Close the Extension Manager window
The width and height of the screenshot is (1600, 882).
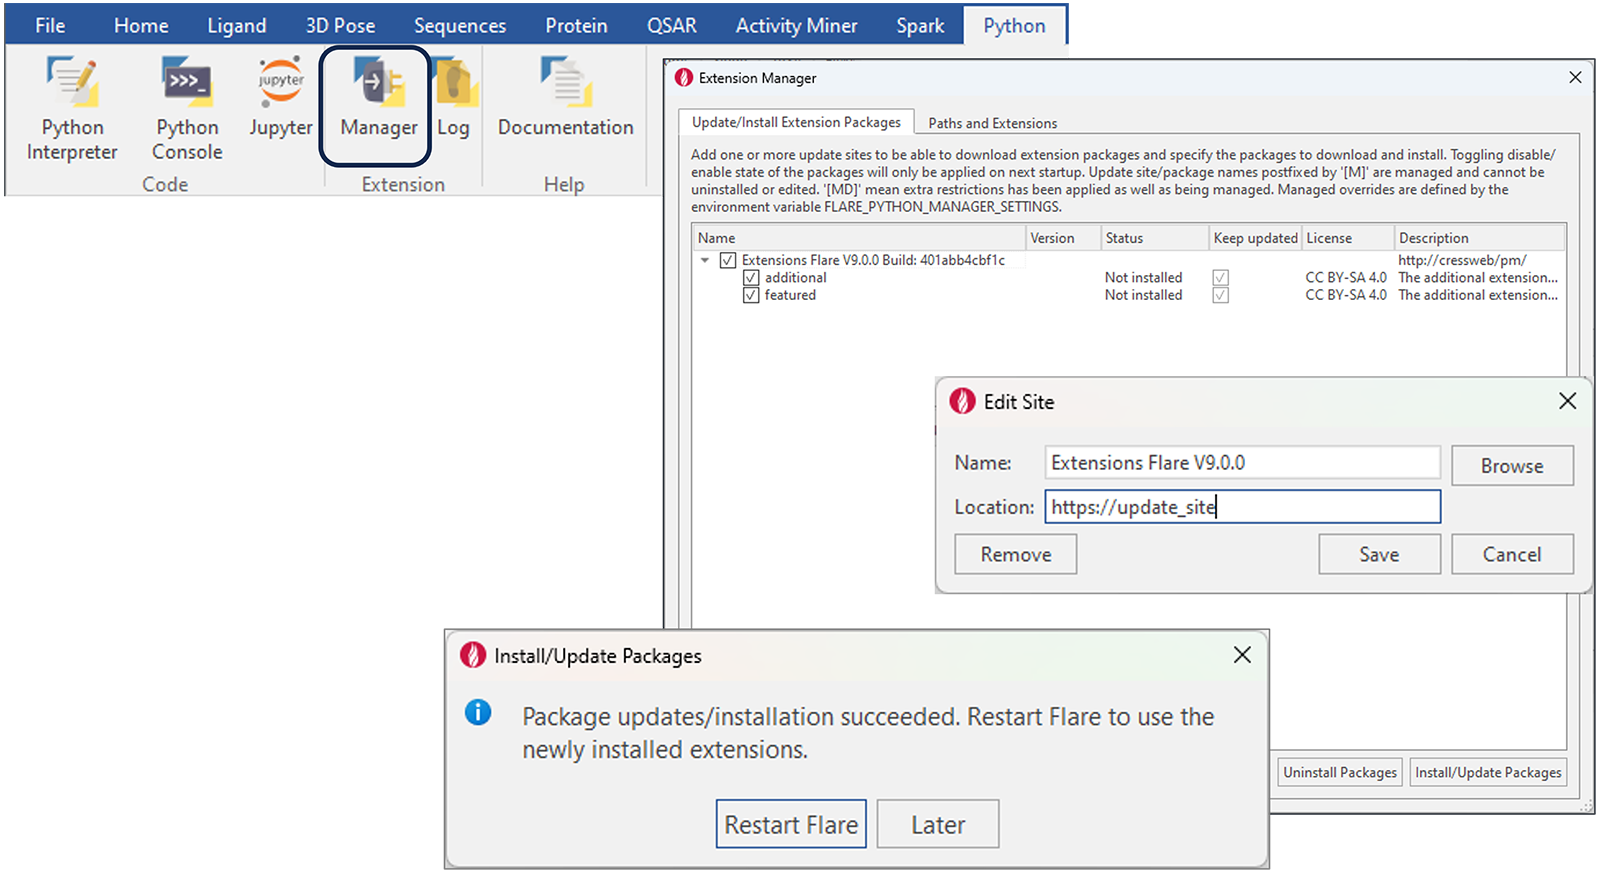point(1575,77)
